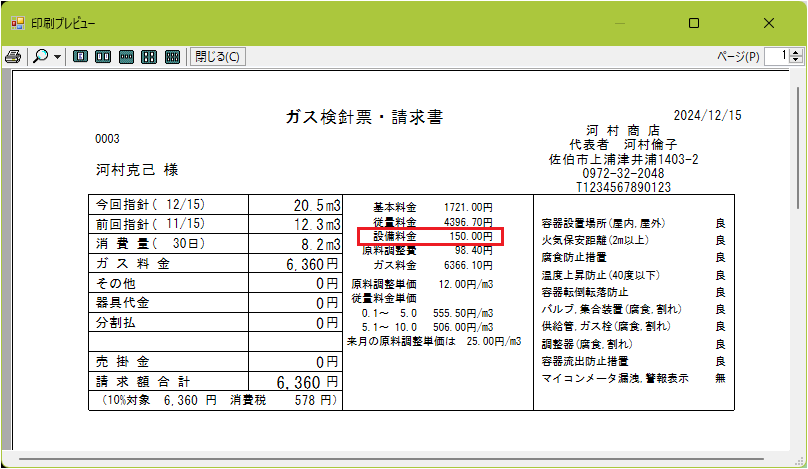
Task: Close the 印刷プレビュー window
Action: (x=768, y=22)
